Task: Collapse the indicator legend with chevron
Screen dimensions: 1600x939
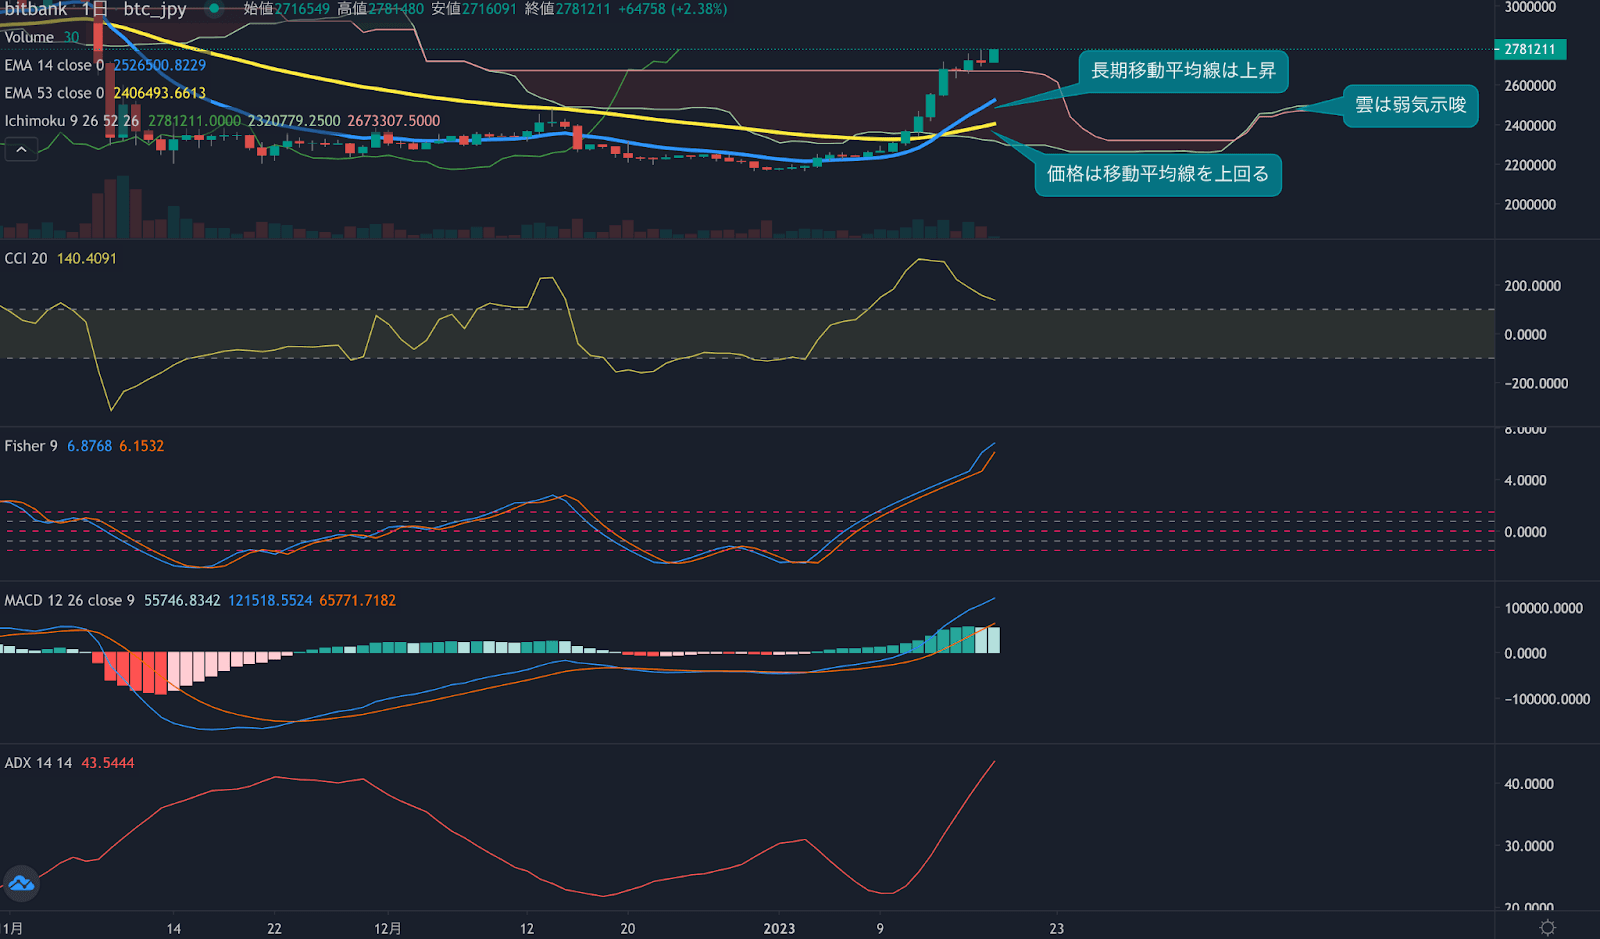Action: [21, 150]
